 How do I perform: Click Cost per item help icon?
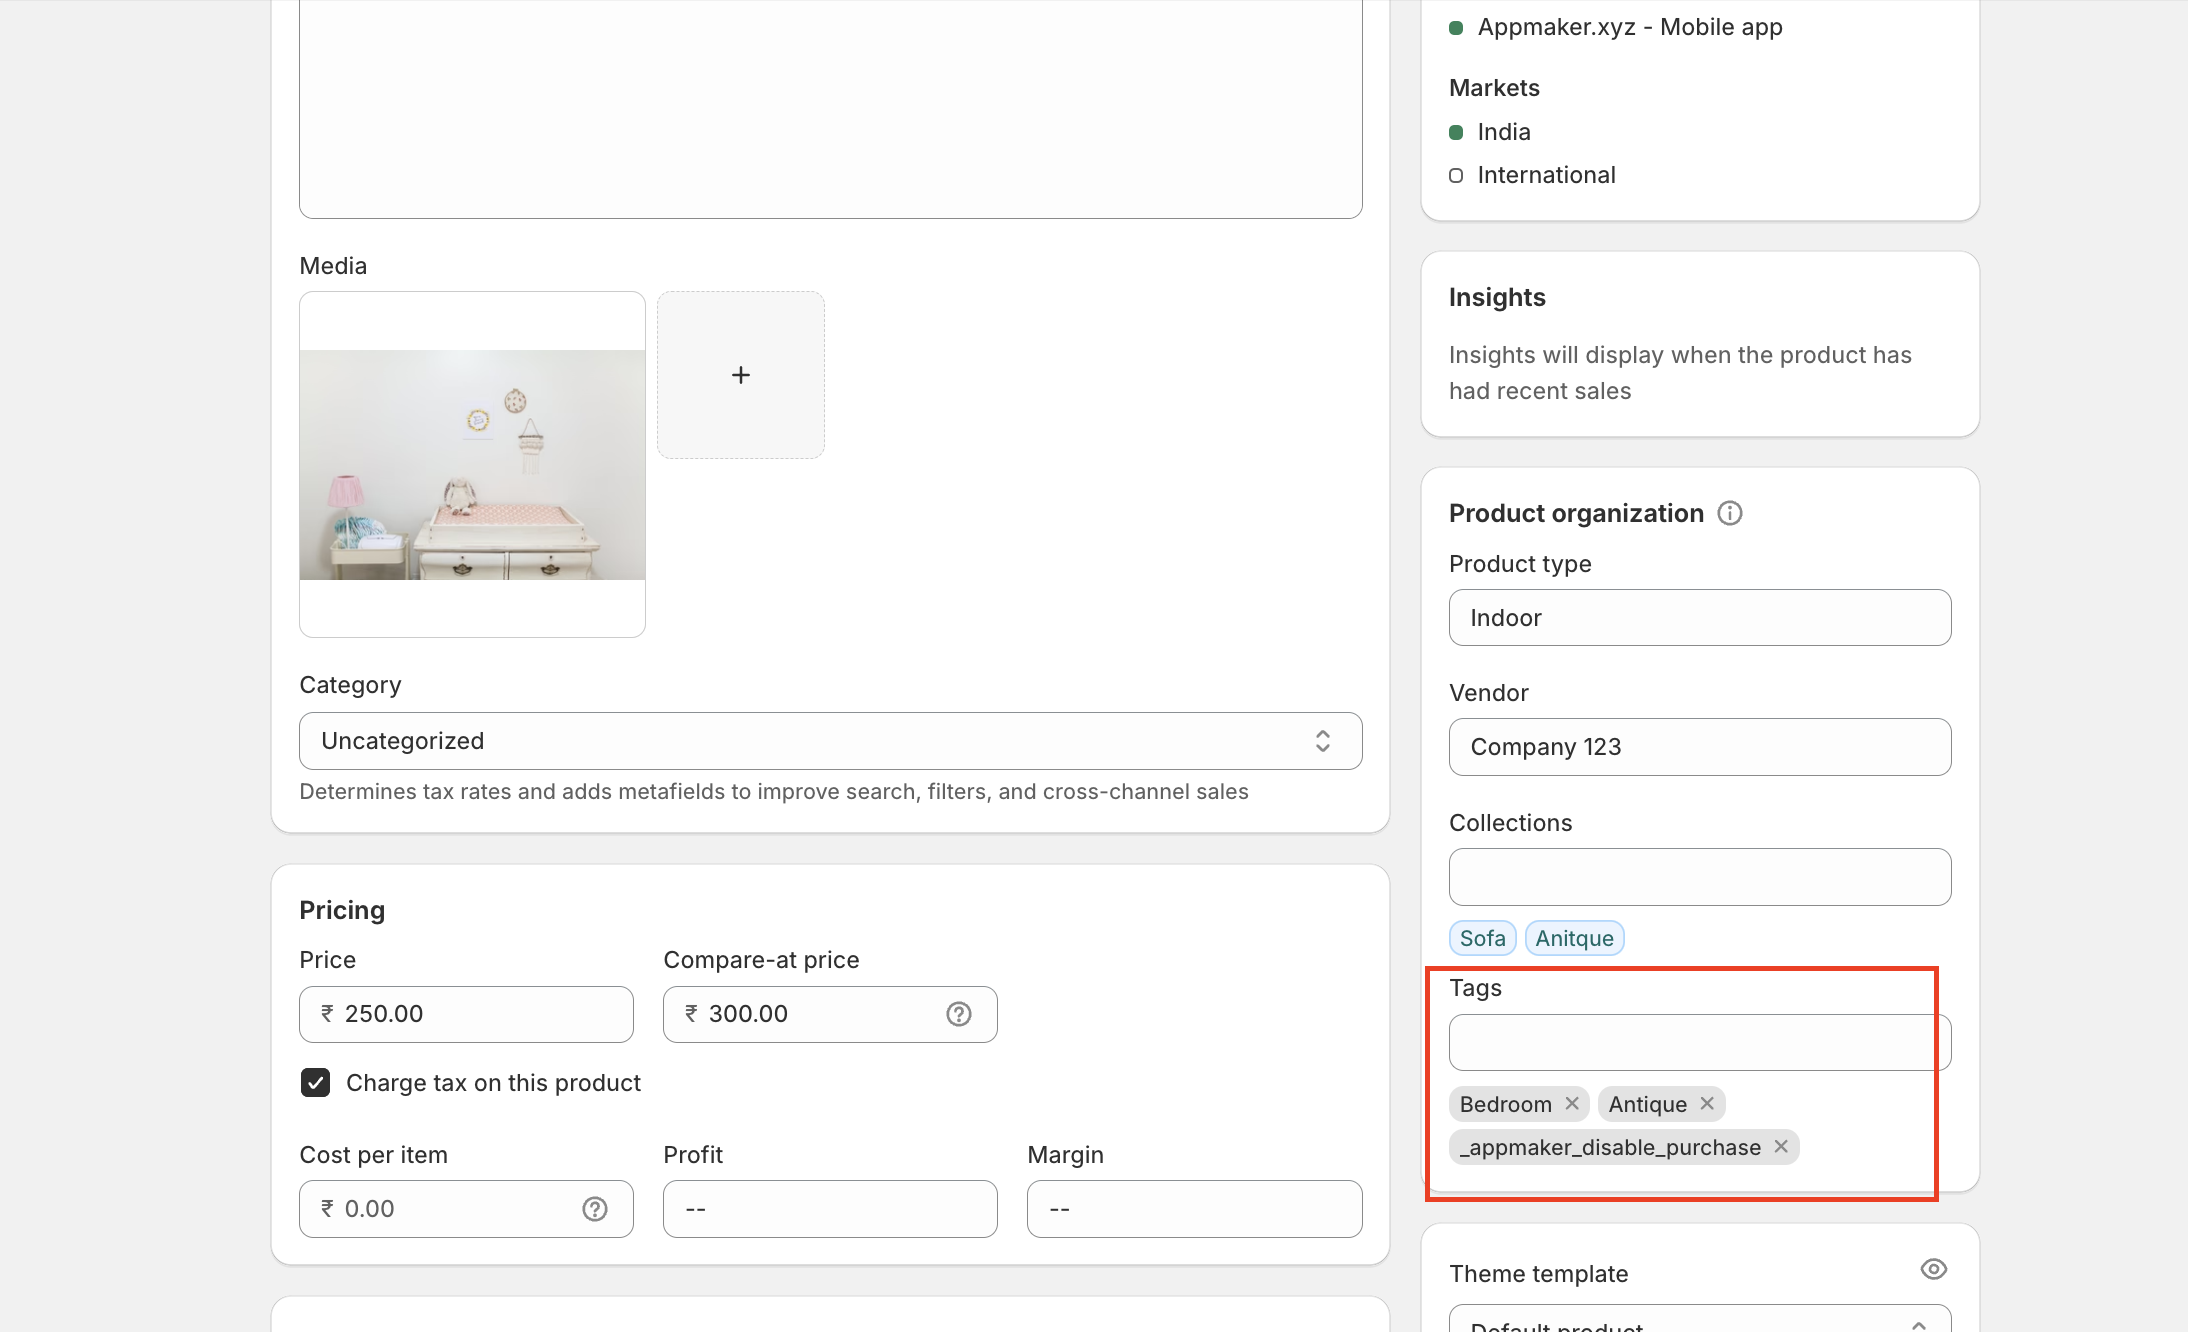coord(594,1209)
